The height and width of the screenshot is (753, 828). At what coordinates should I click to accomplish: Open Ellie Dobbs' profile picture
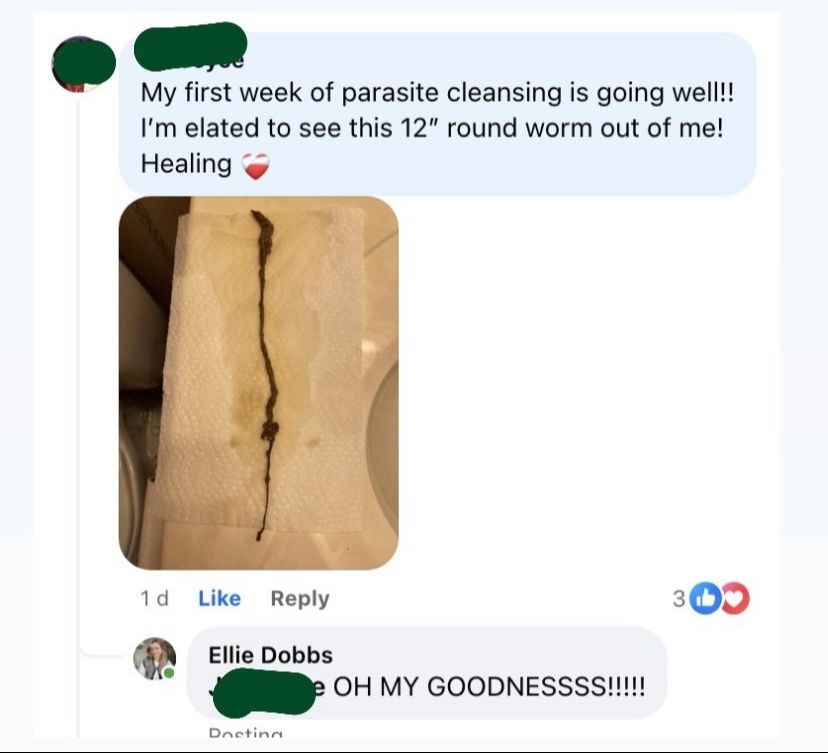tap(155, 658)
